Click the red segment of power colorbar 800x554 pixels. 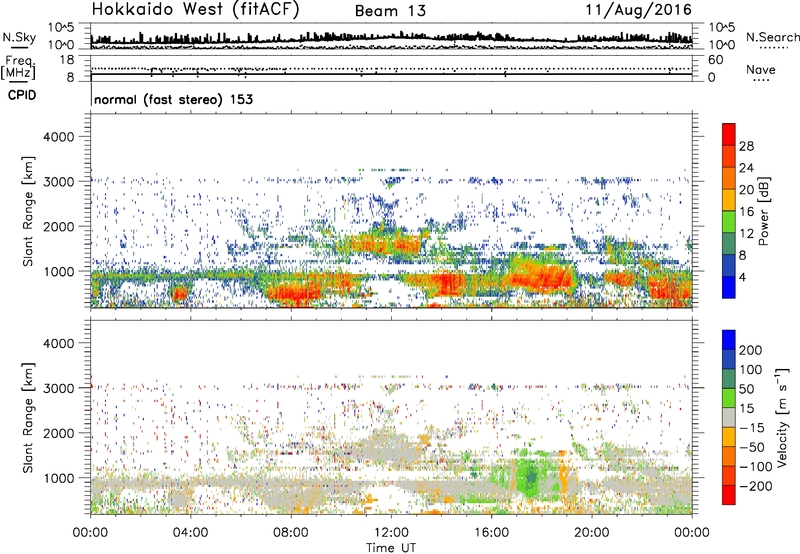(x=729, y=135)
